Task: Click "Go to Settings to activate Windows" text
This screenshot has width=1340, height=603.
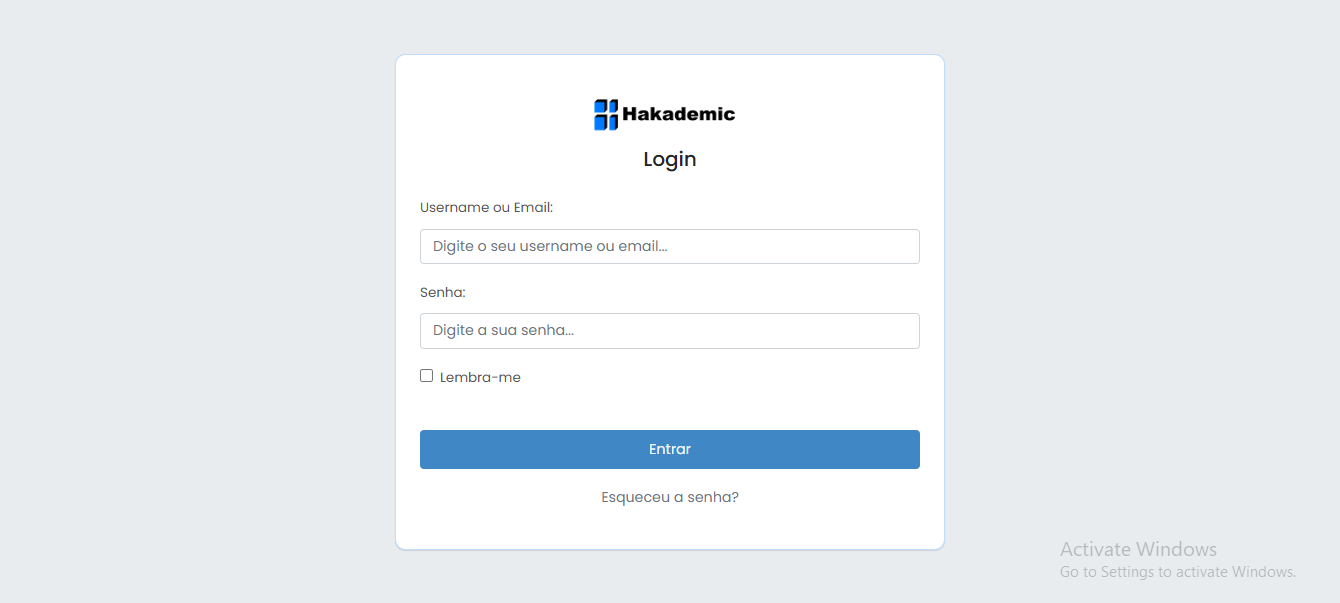Action: coord(1177,572)
